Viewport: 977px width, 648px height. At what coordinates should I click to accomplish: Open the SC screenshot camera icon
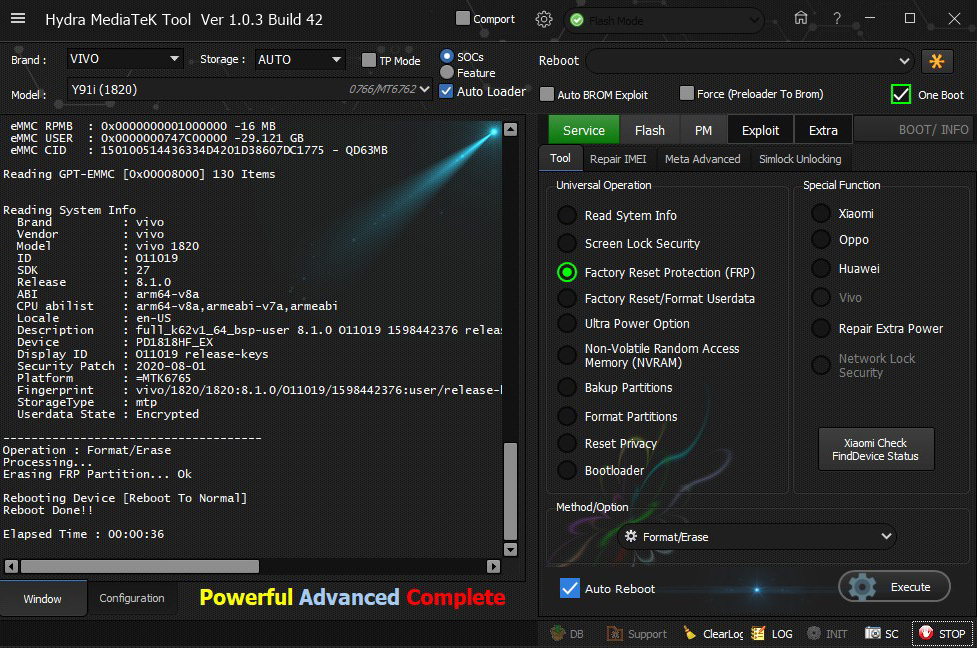pyautogui.click(x=873, y=633)
